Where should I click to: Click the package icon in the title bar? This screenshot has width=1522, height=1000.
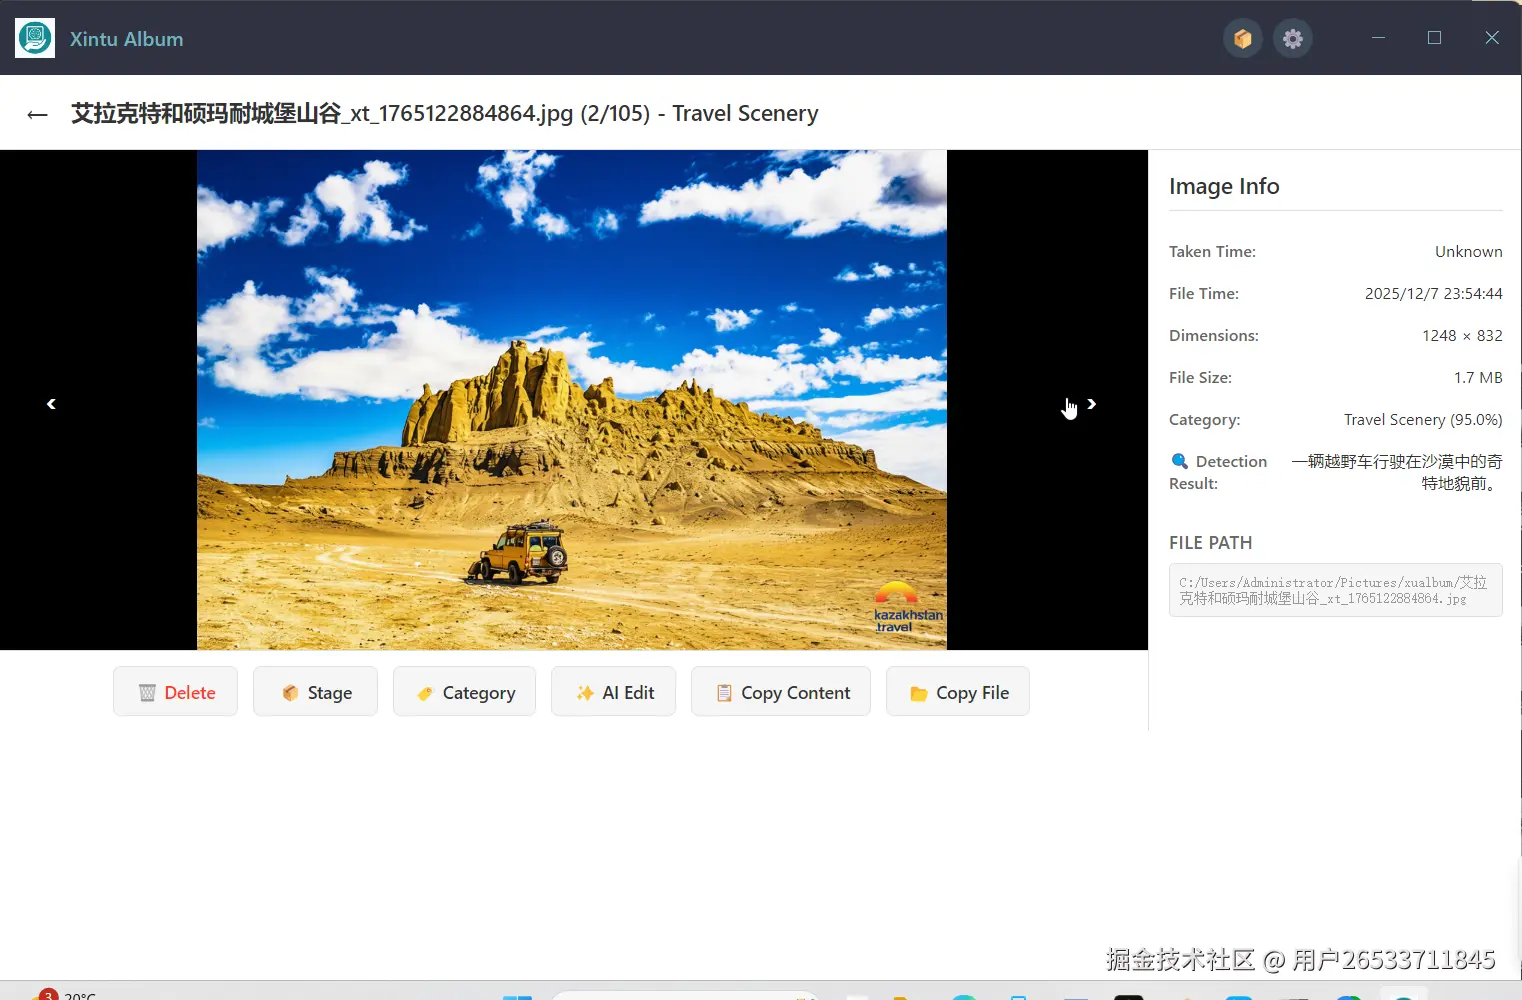click(x=1242, y=38)
